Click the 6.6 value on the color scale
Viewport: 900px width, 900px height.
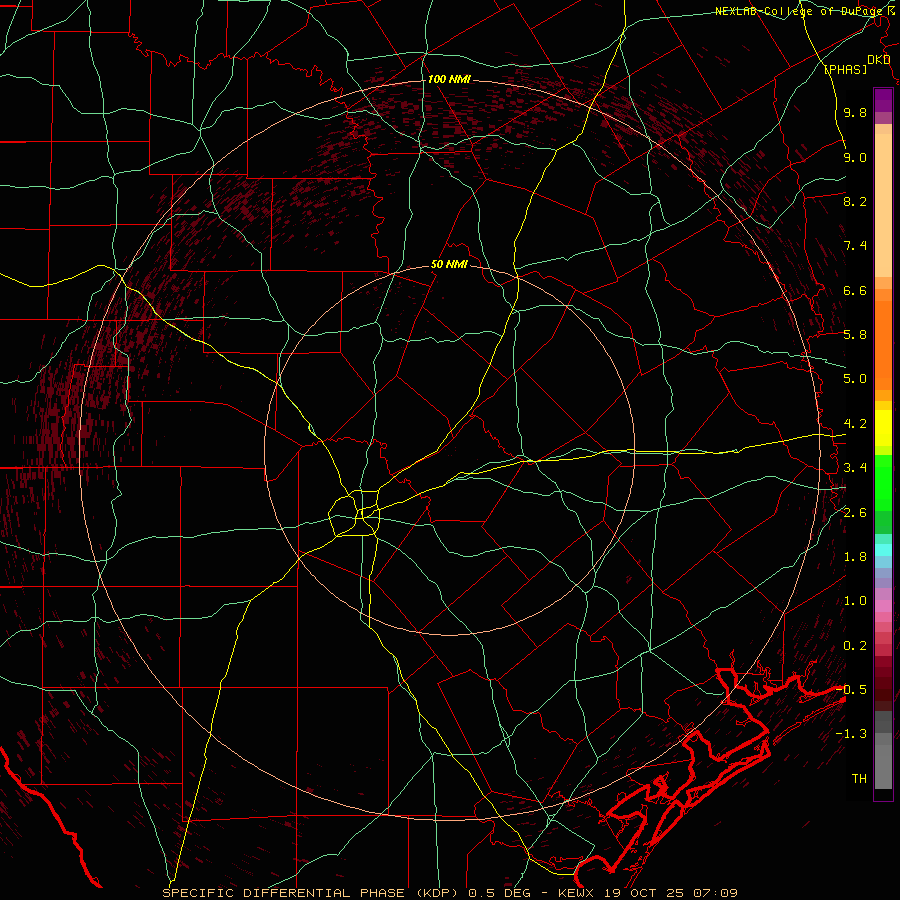tap(855, 290)
